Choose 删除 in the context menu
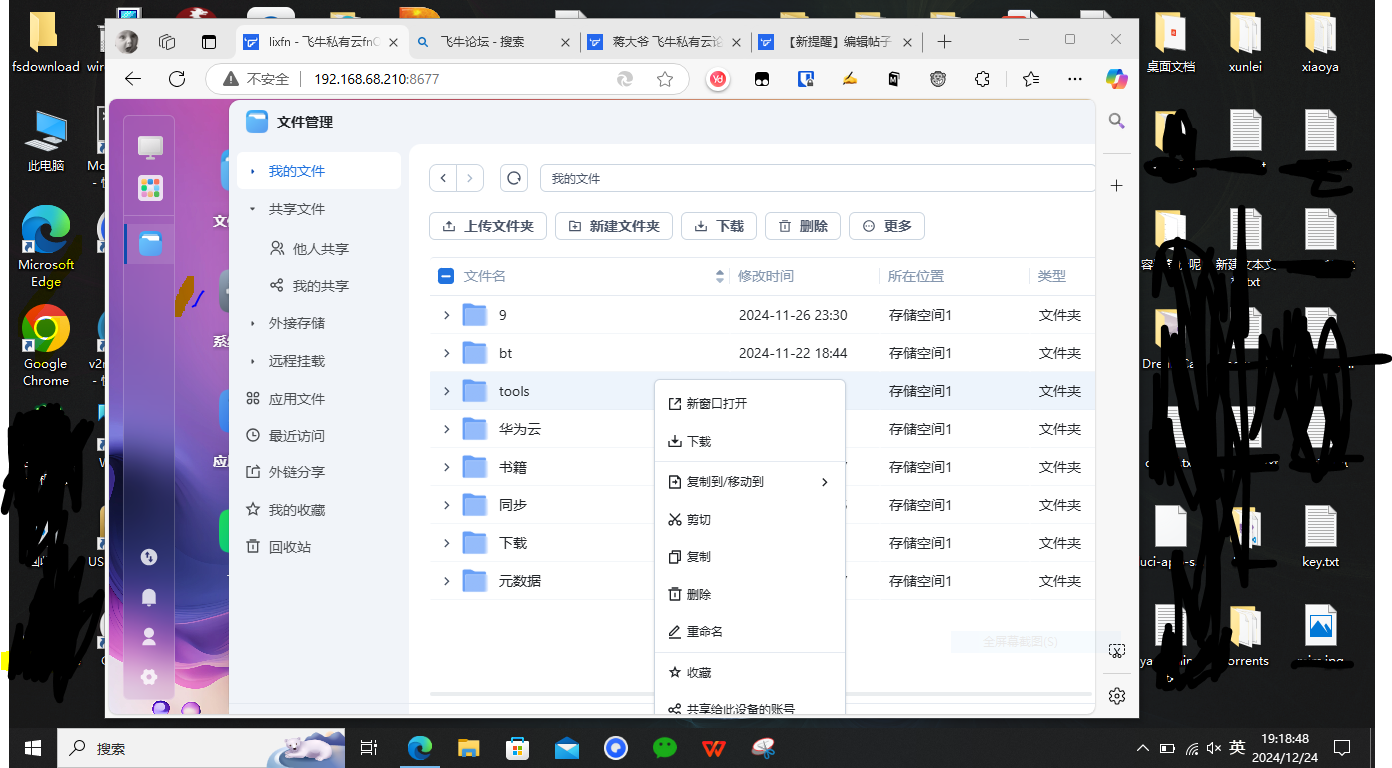This screenshot has width=1392, height=768. (750, 594)
